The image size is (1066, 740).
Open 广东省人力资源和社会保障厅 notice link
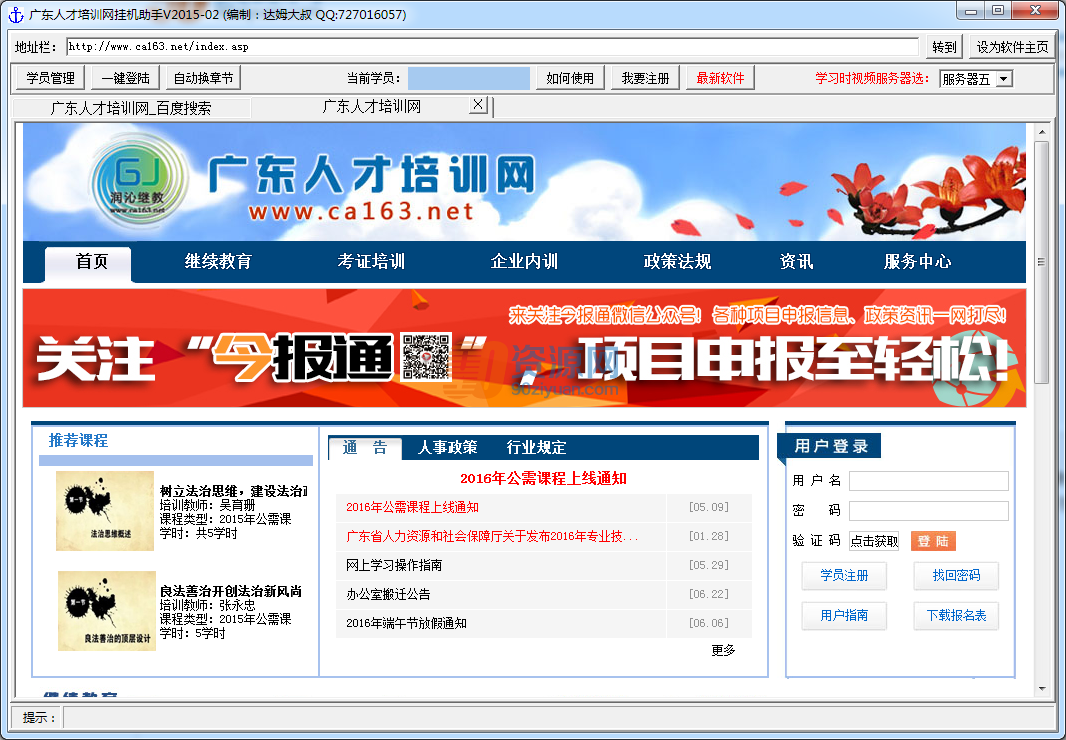pos(492,537)
